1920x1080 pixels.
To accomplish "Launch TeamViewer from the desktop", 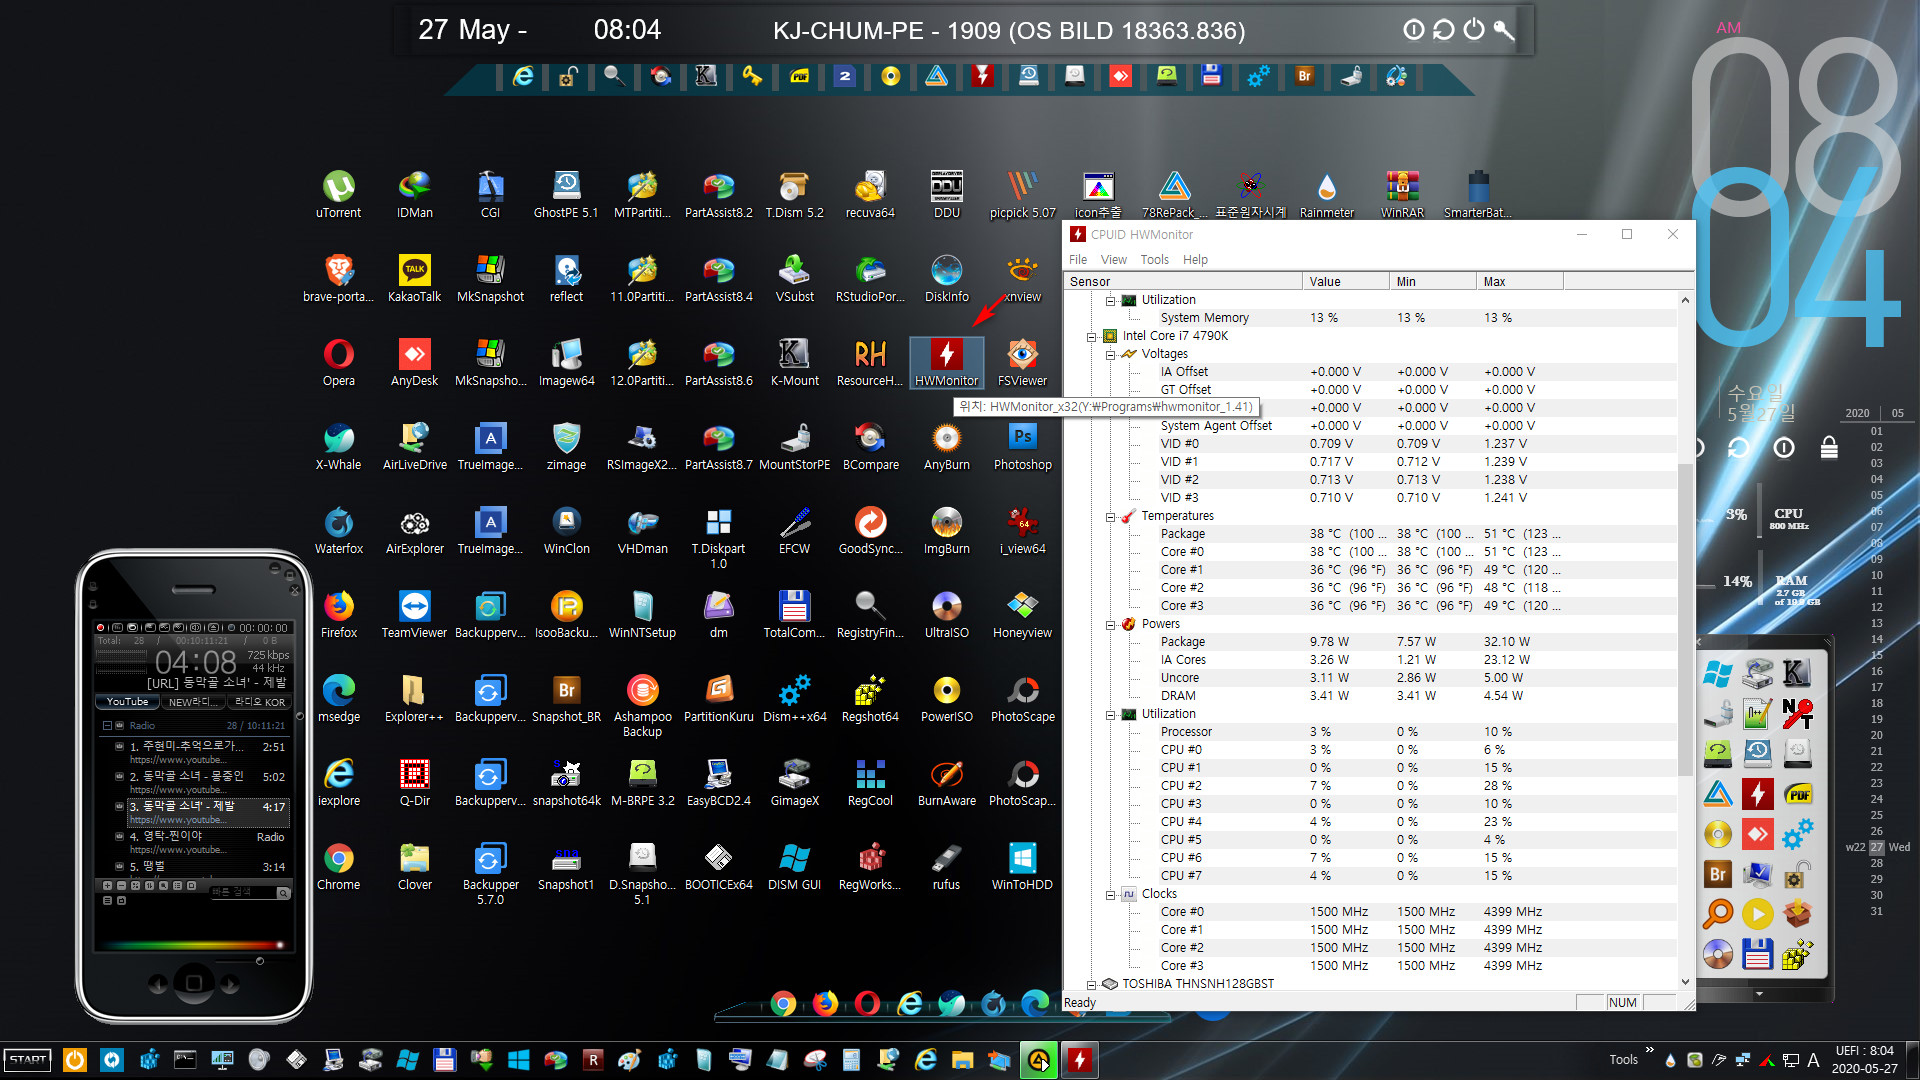I will tap(414, 614).
